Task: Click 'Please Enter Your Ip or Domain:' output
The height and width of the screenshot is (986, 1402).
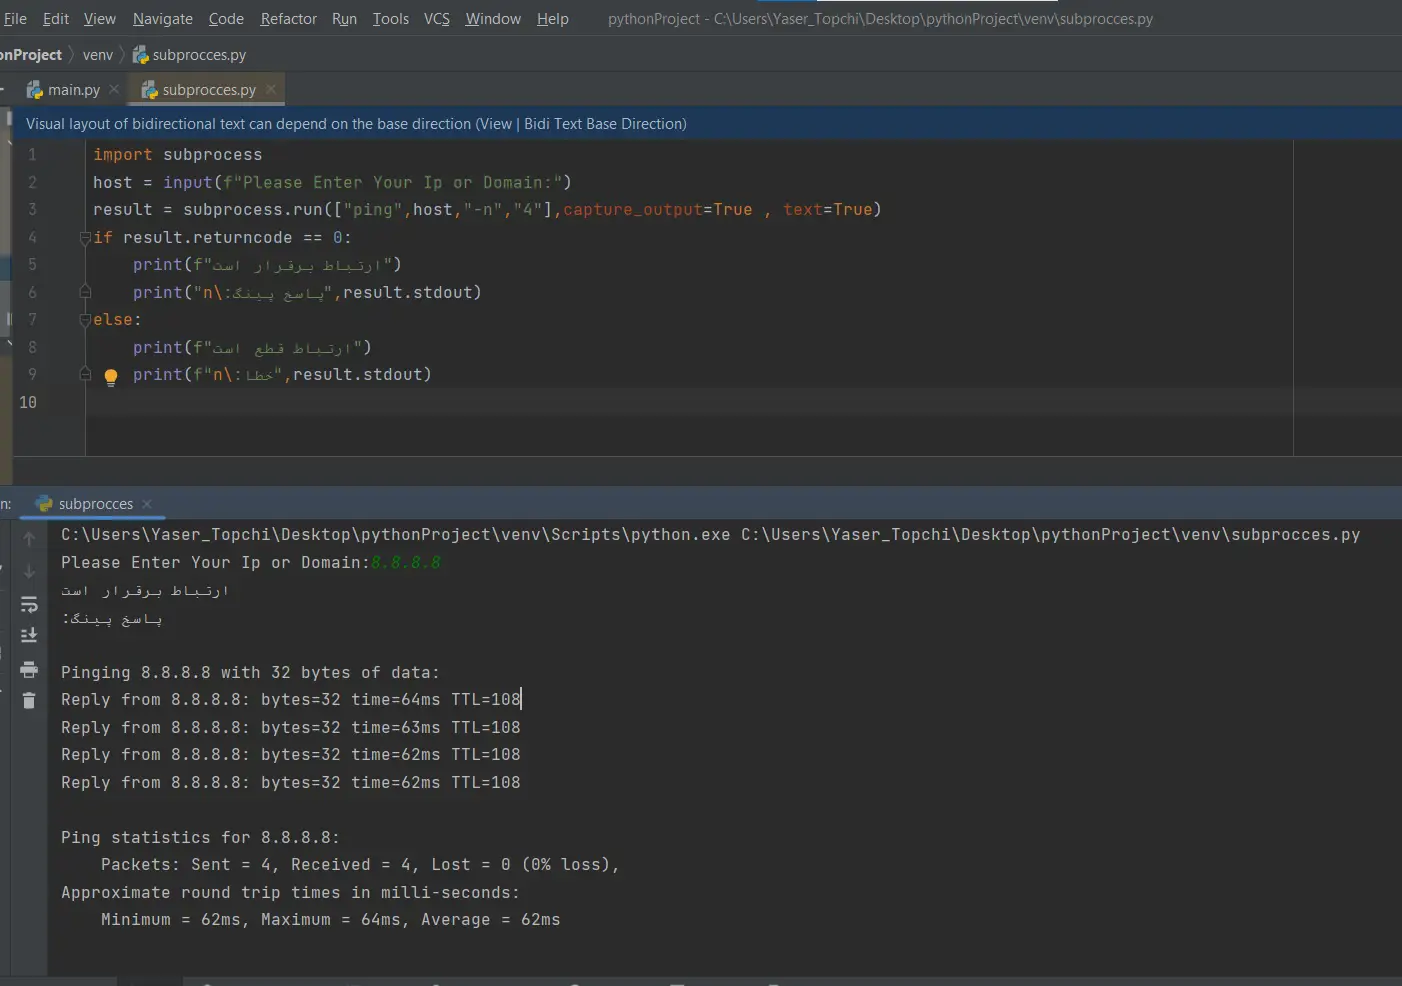Action: pos(215,563)
